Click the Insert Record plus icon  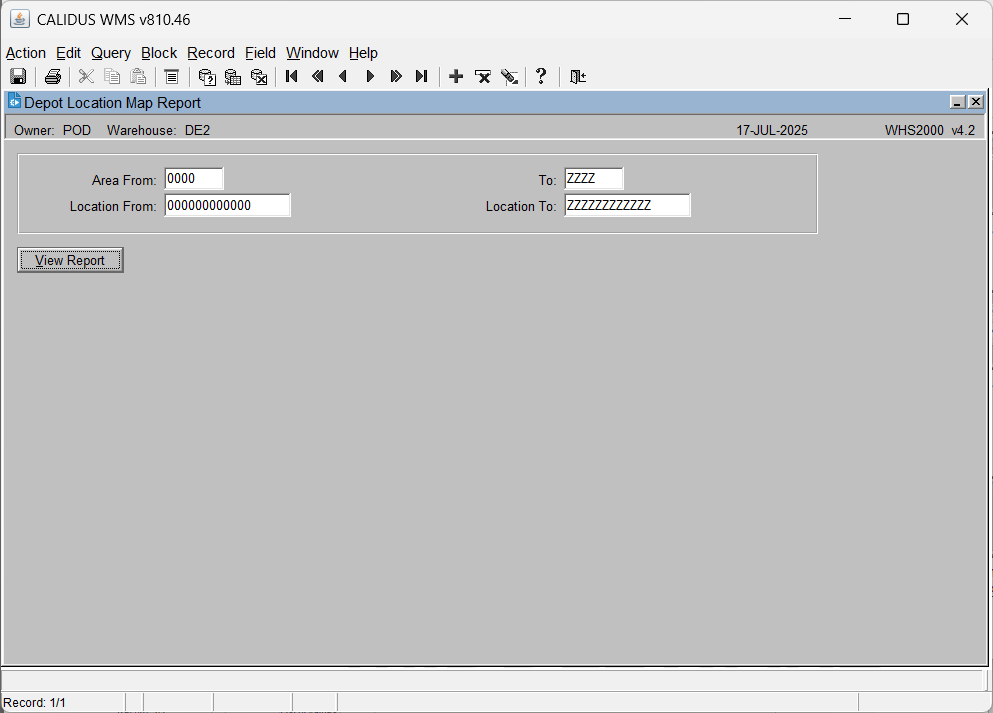(456, 77)
